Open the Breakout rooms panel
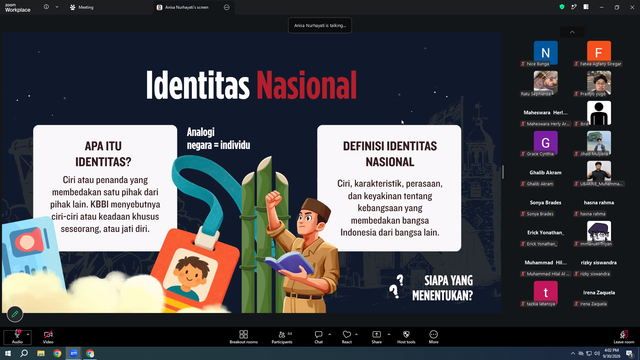The image size is (640, 360). point(244,337)
